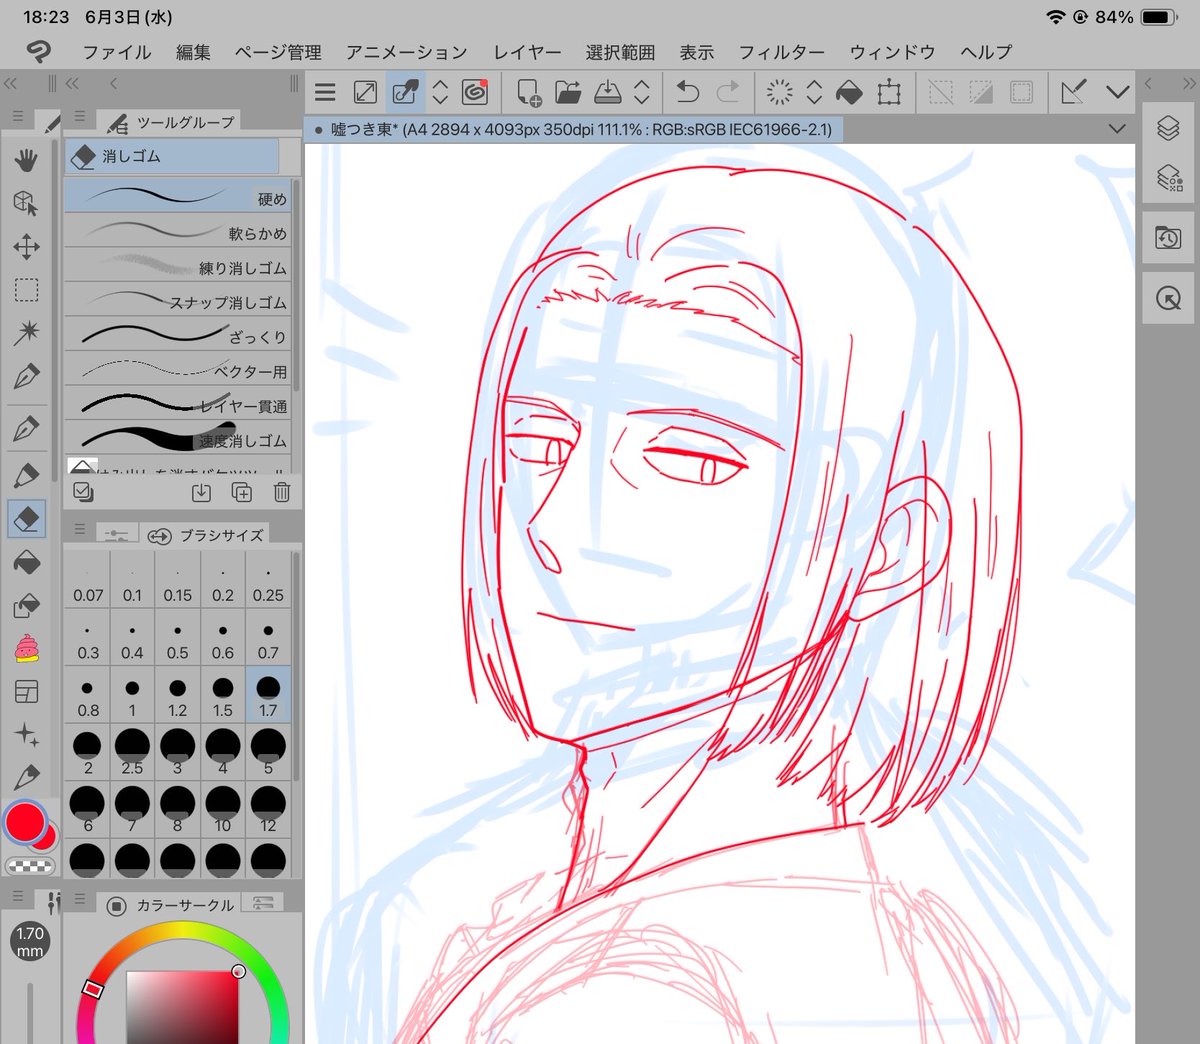Click the duplicate sub tool icon
Viewport: 1200px width, 1044px height.
pos(241,492)
